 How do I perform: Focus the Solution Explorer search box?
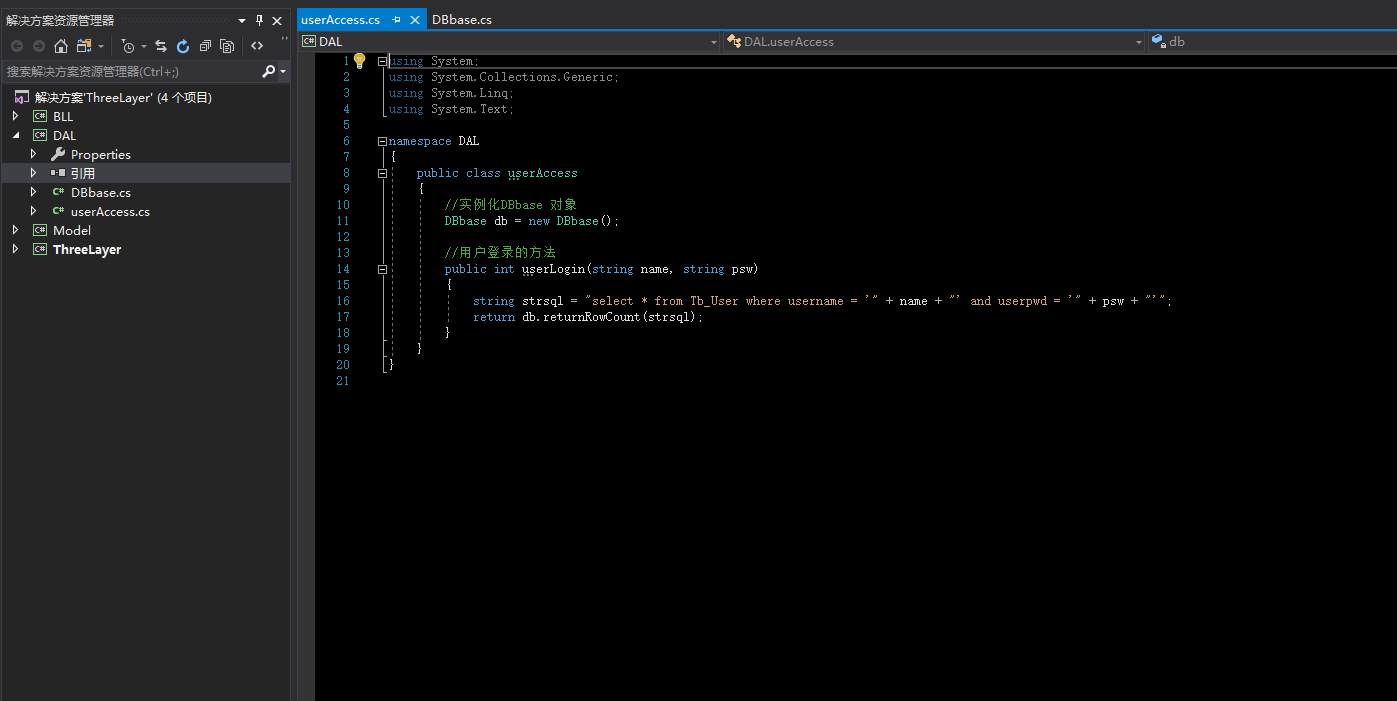click(130, 72)
